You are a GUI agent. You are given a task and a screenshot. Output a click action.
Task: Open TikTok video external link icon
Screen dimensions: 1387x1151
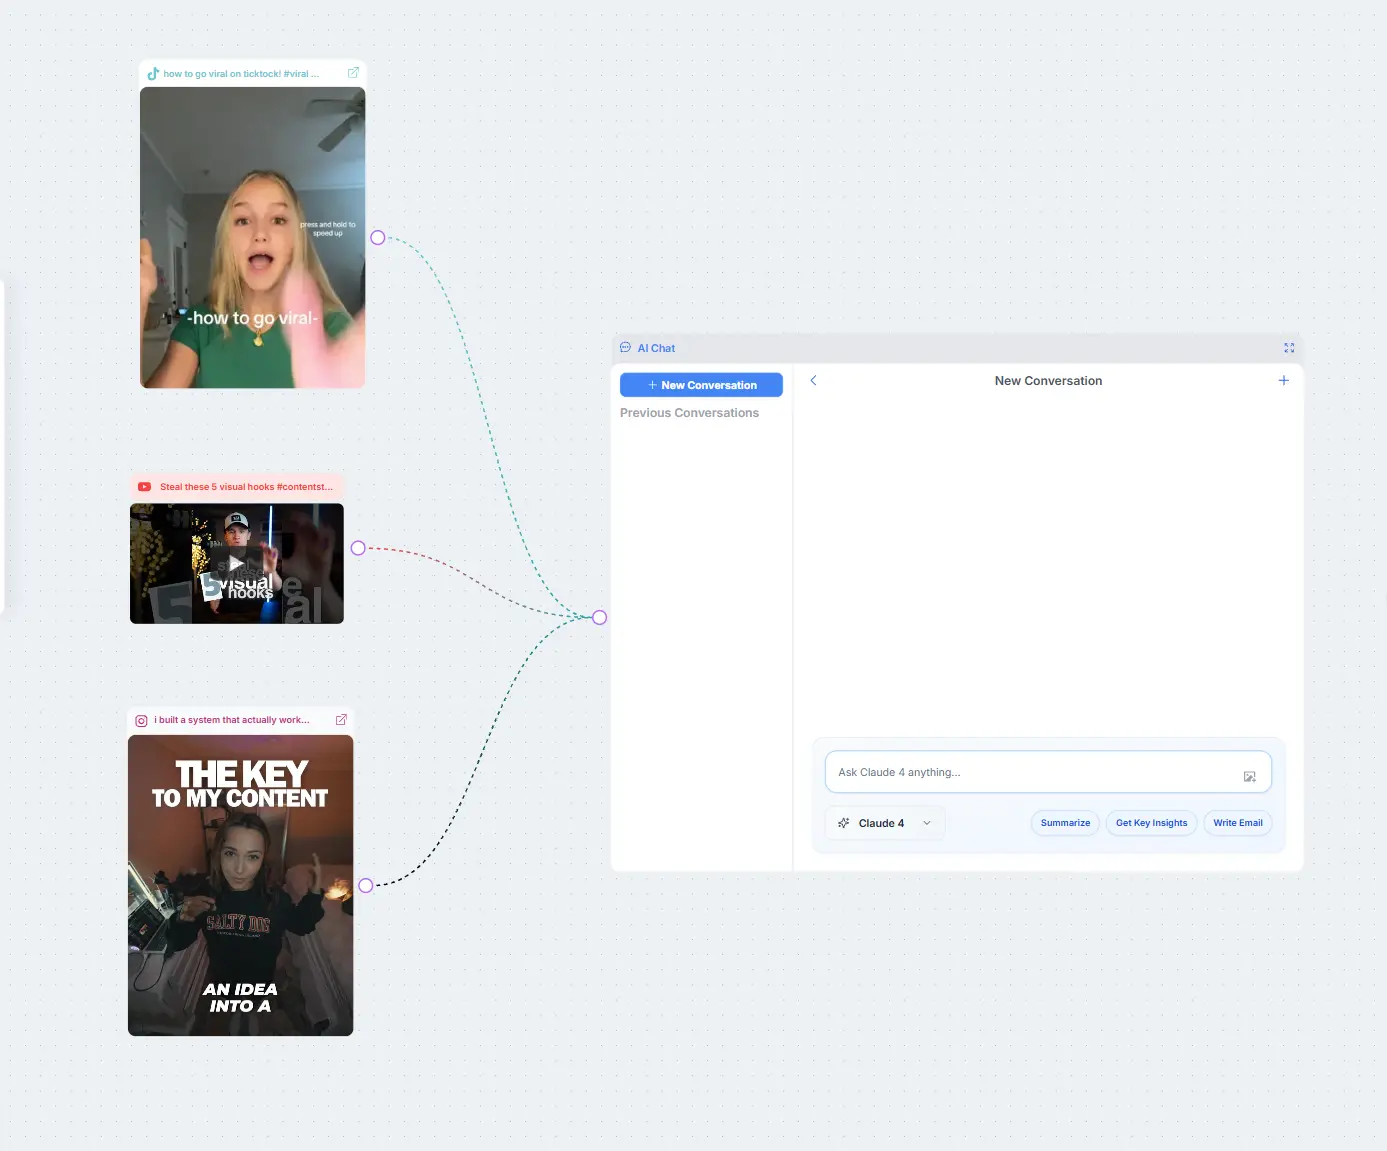tap(353, 73)
